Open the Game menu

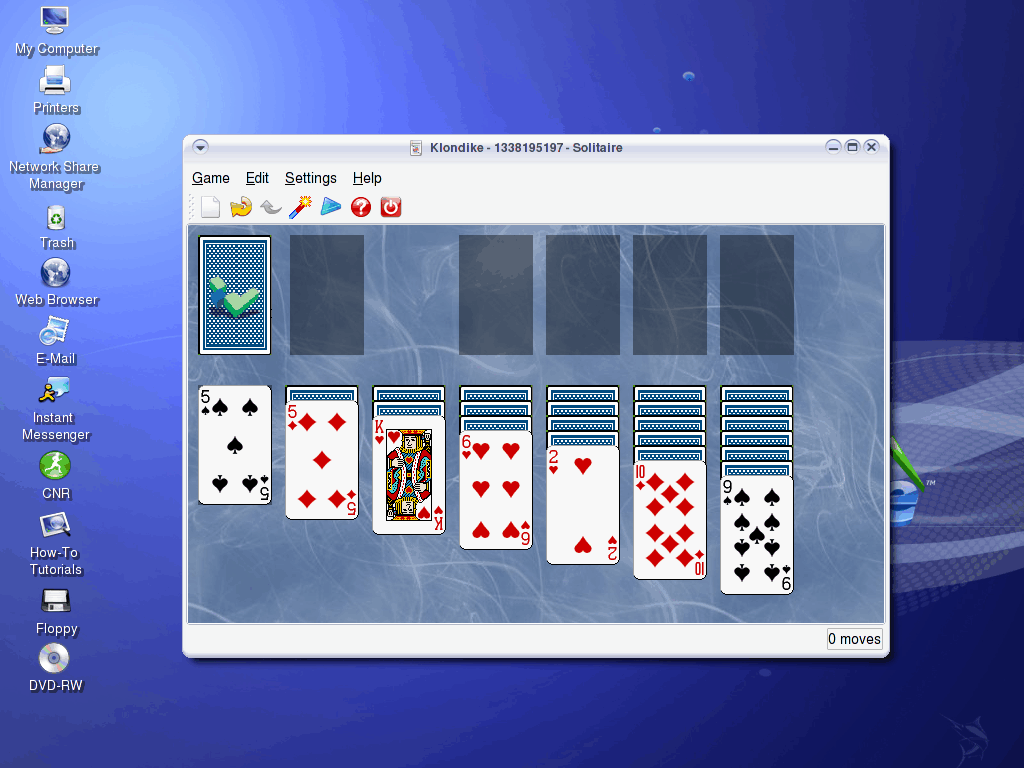coord(210,178)
